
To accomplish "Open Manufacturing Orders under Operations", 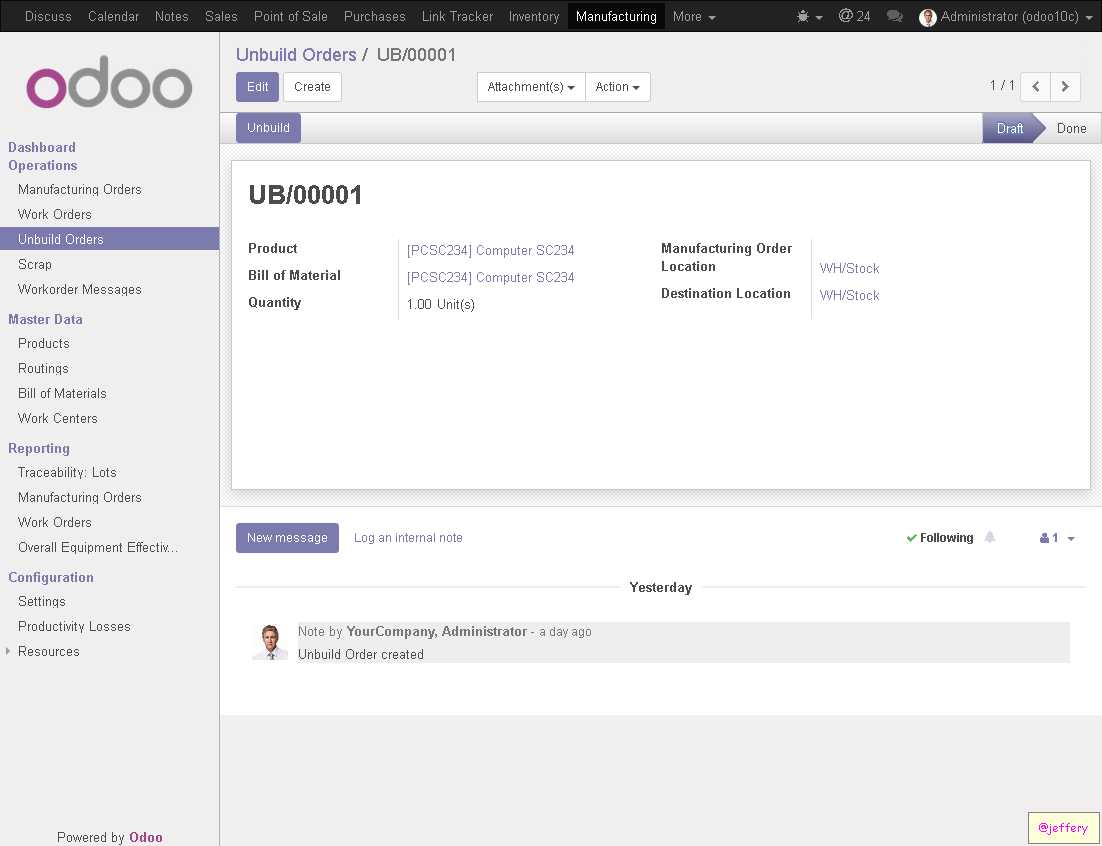I will click(80, 190).
